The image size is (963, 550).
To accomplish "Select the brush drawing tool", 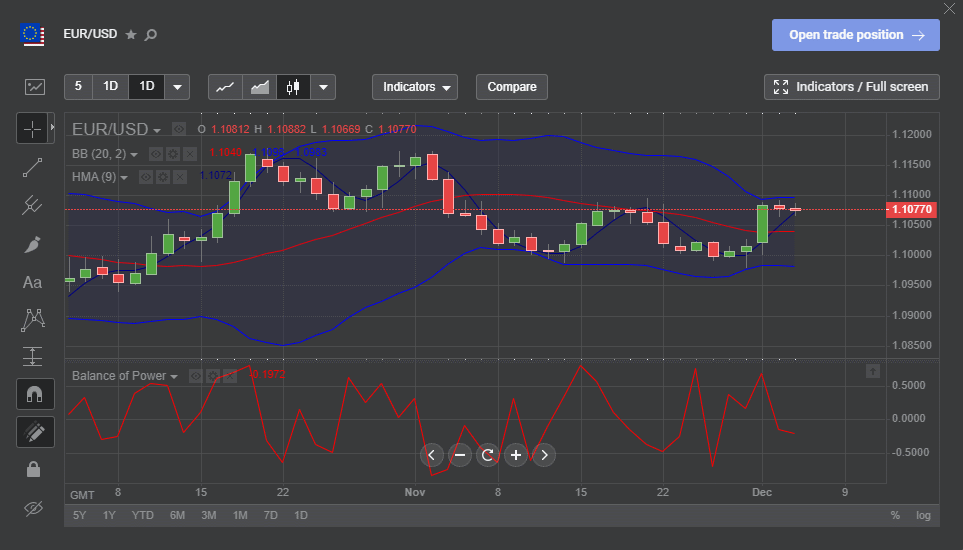I will coord(32,244).
